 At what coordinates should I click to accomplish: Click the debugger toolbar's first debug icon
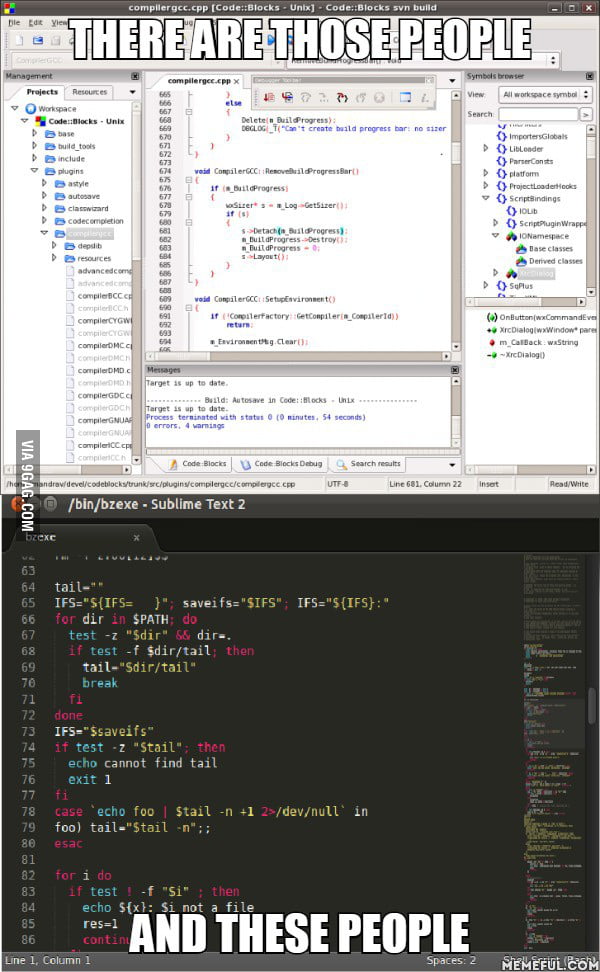click(x=270, y=97)
